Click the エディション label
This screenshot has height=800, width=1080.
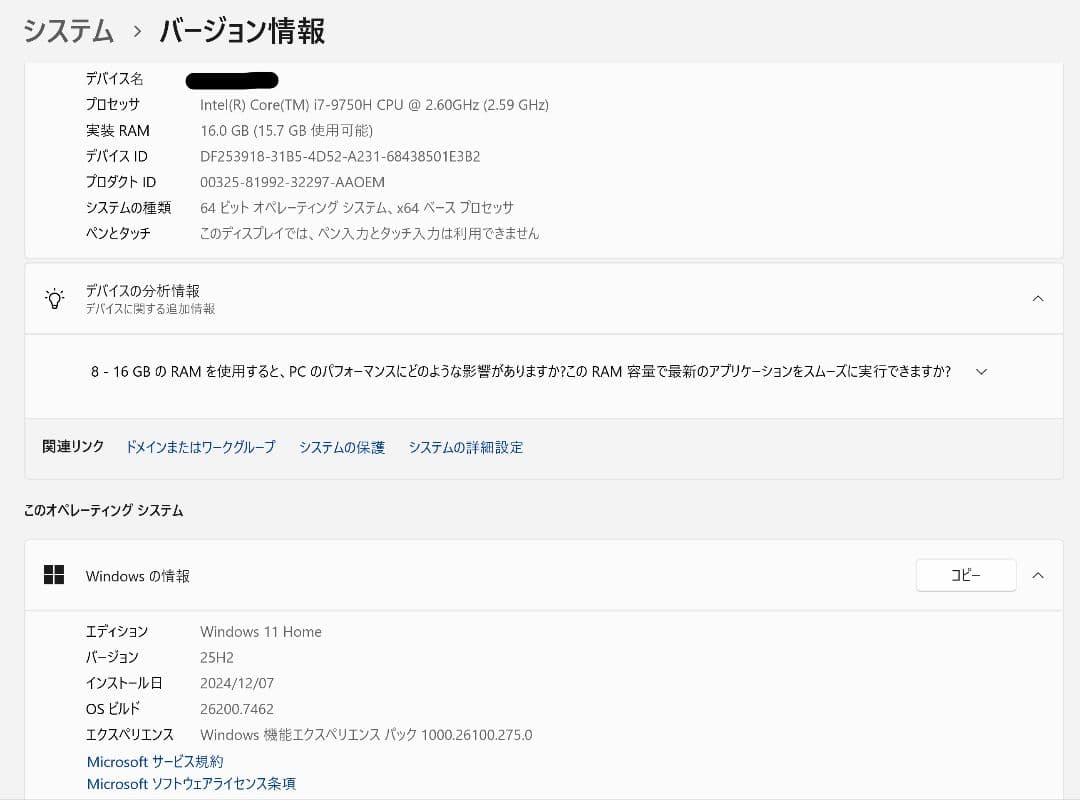[x=117, y=631]
